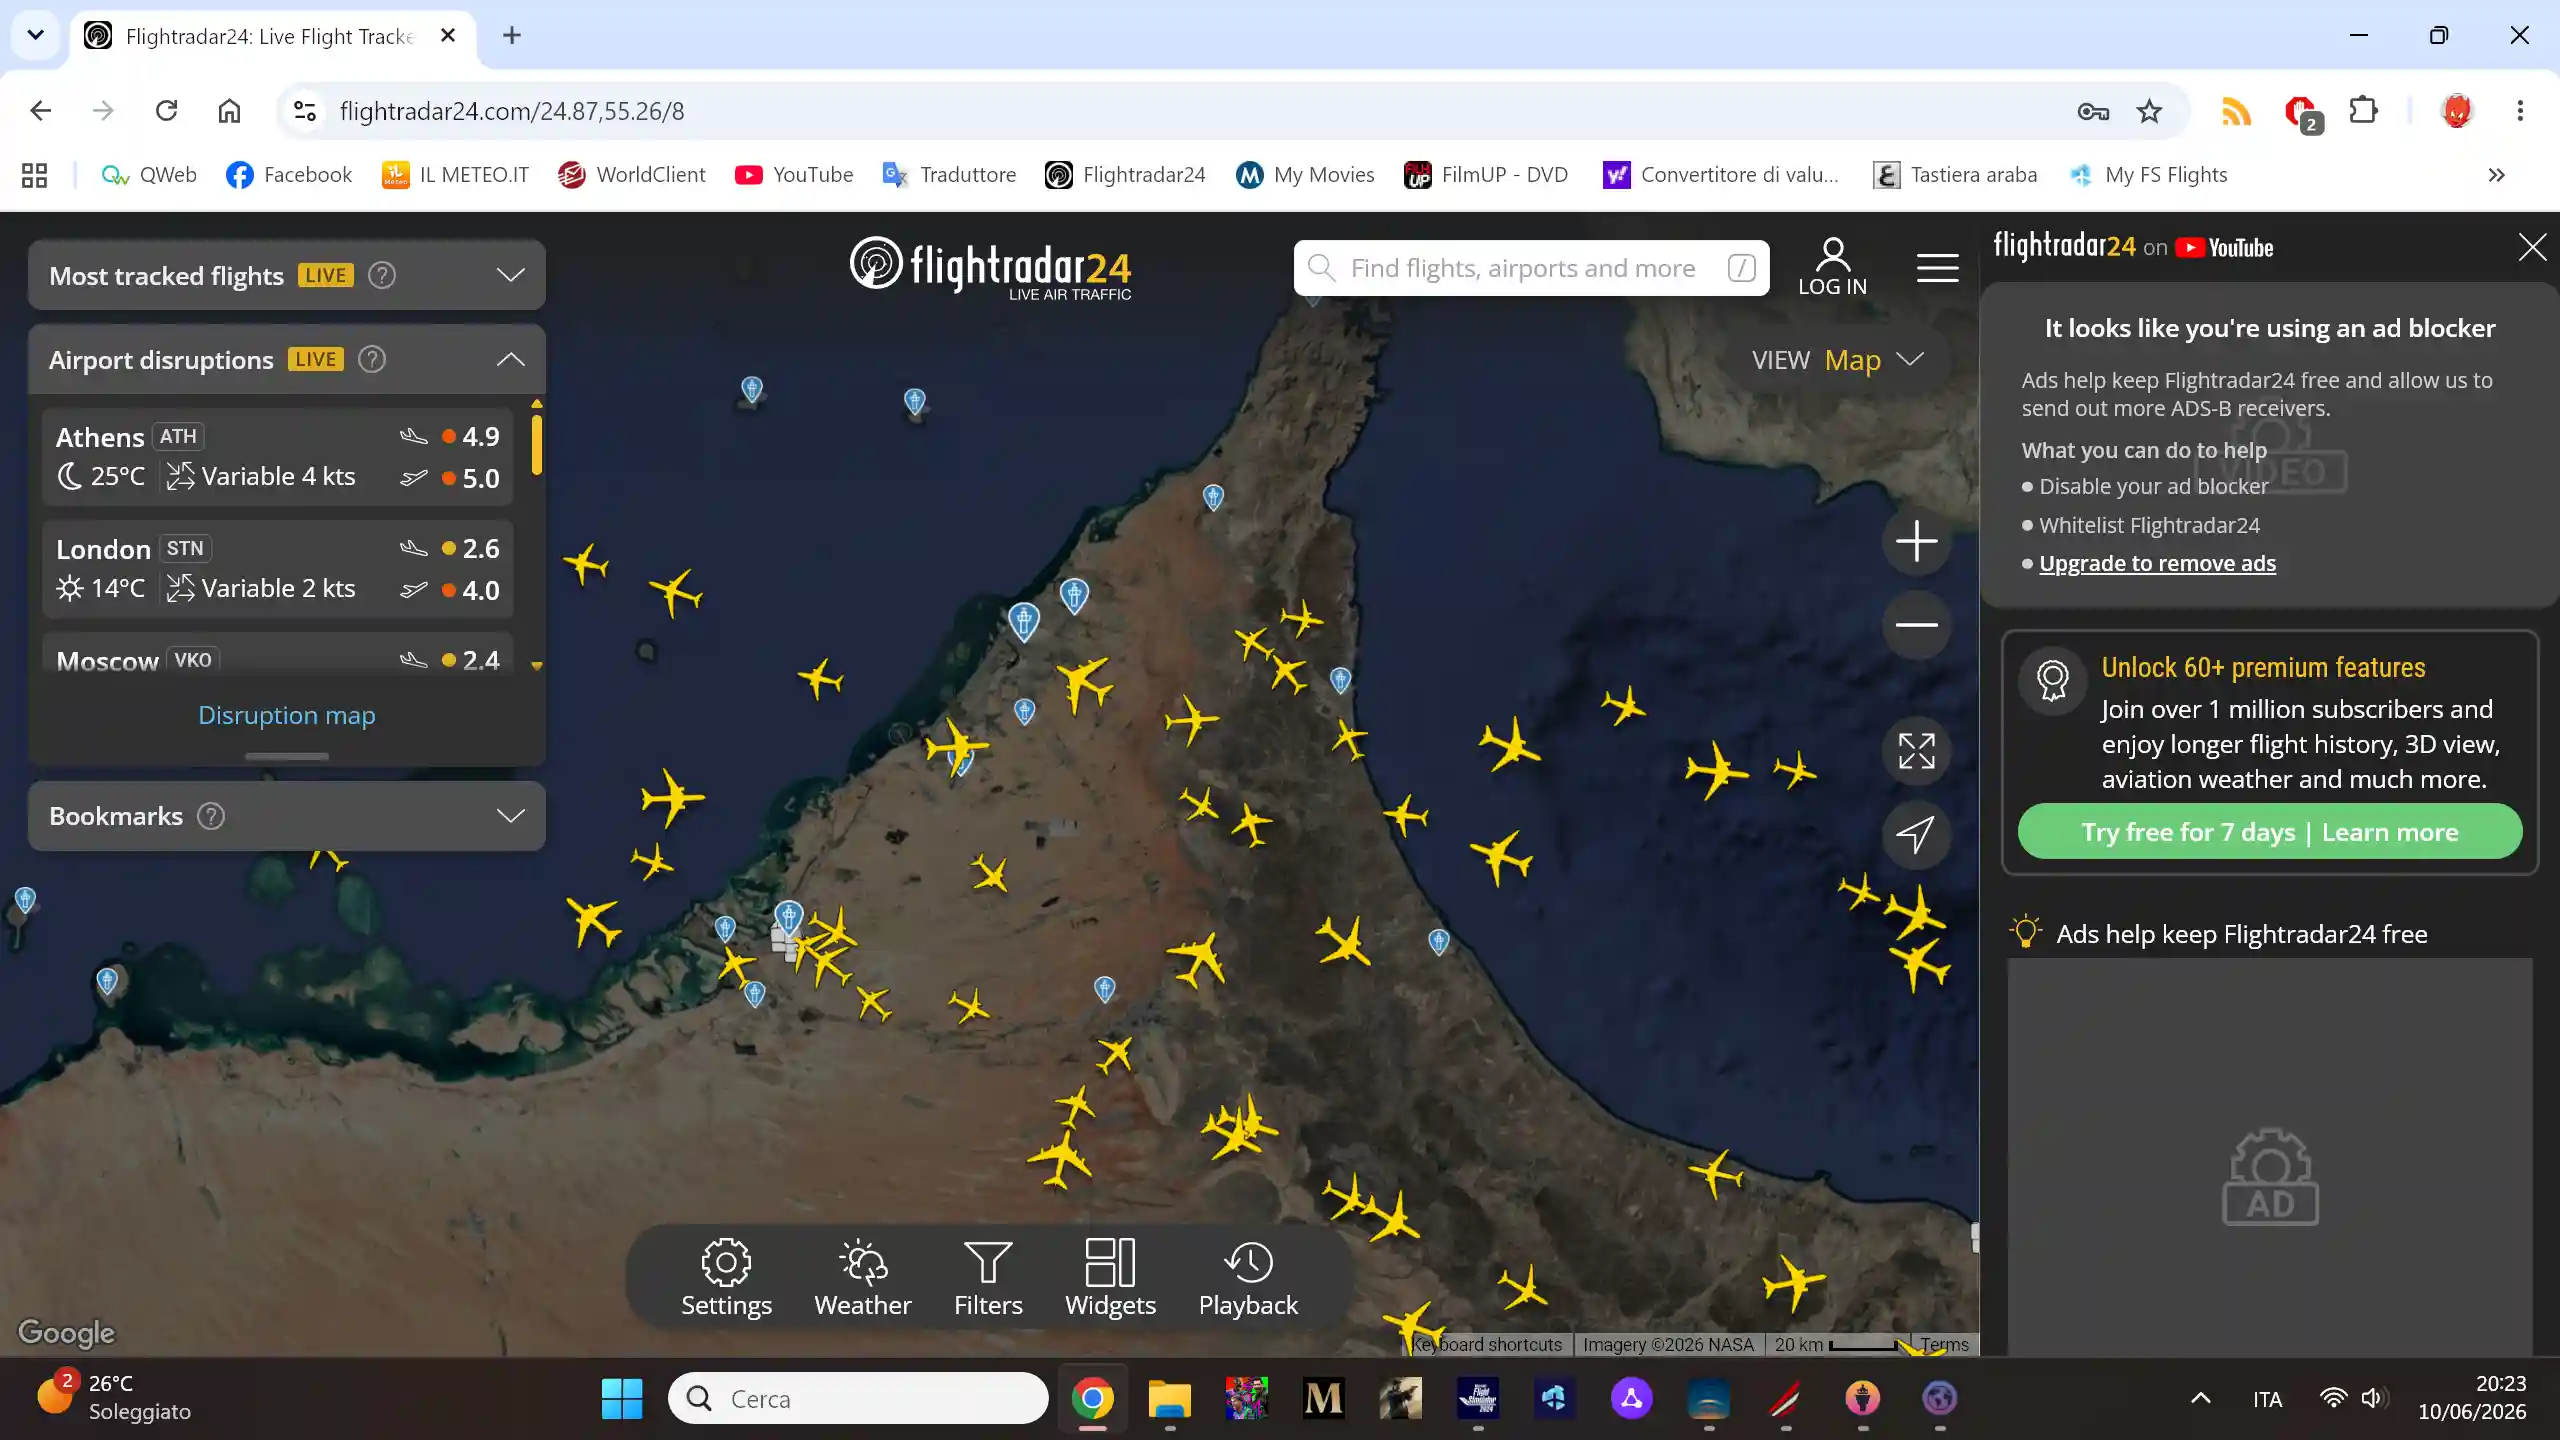Screen dimensions: 2560x1440
Task: Show more bookmarks bar items
Action: (x=2496, y=175)
